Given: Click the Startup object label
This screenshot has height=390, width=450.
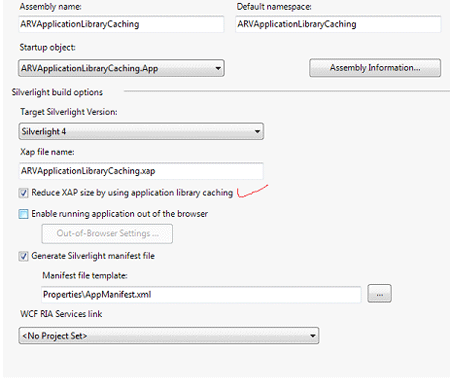Looking at the screenshot, I should [47, 48].
